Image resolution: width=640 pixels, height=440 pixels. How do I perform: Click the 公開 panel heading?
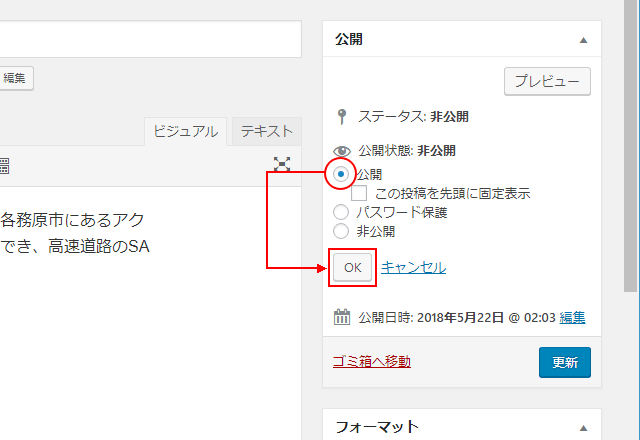(349, 40)
